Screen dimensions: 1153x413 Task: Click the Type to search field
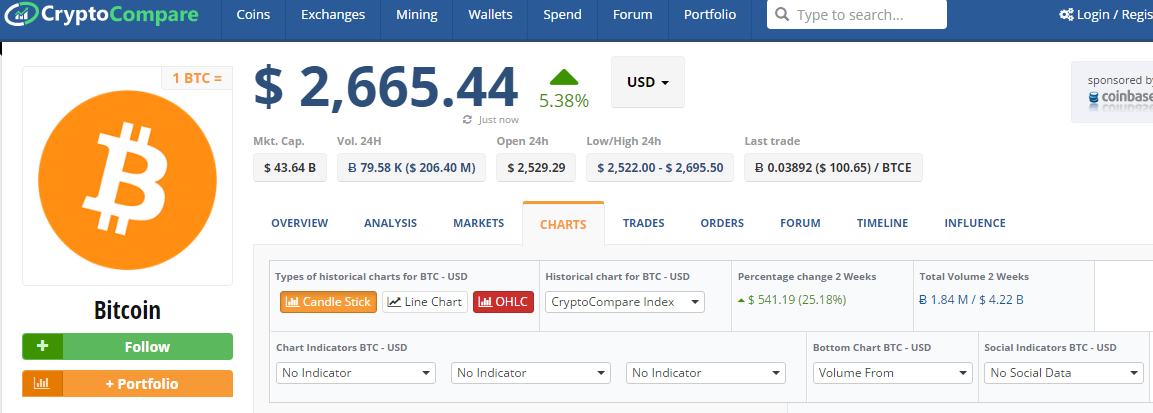pyautogui.click(x=857, y=15)
